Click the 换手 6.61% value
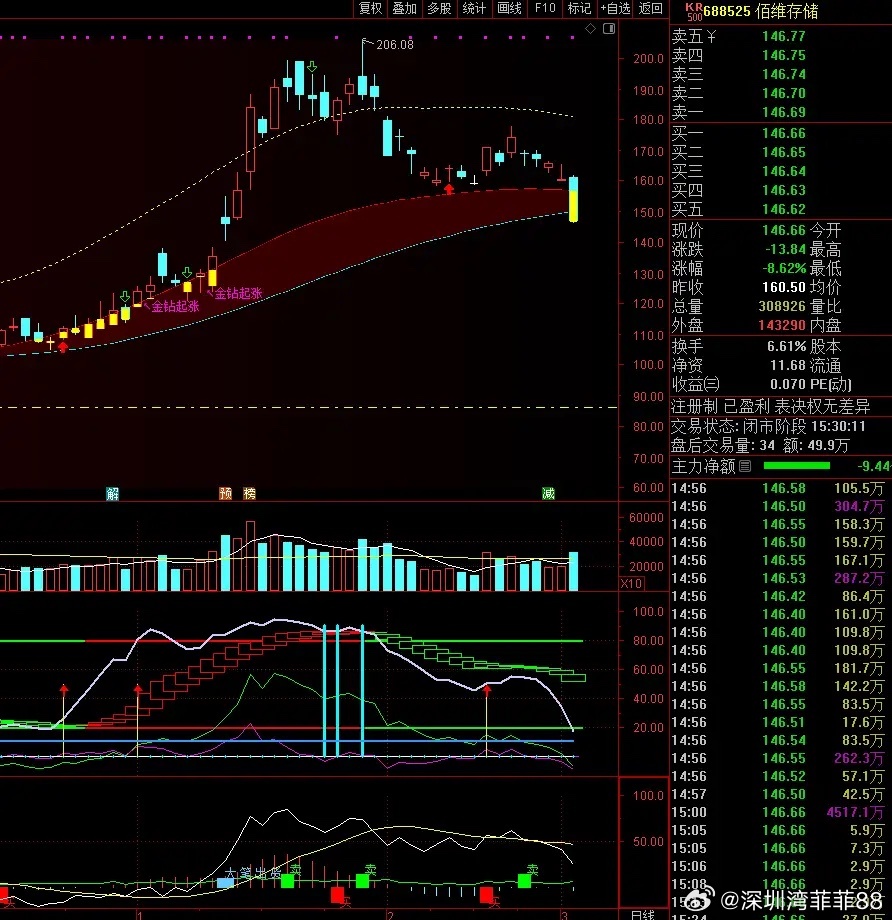Viewport: 892px width, 920px height. coord(786,346)
